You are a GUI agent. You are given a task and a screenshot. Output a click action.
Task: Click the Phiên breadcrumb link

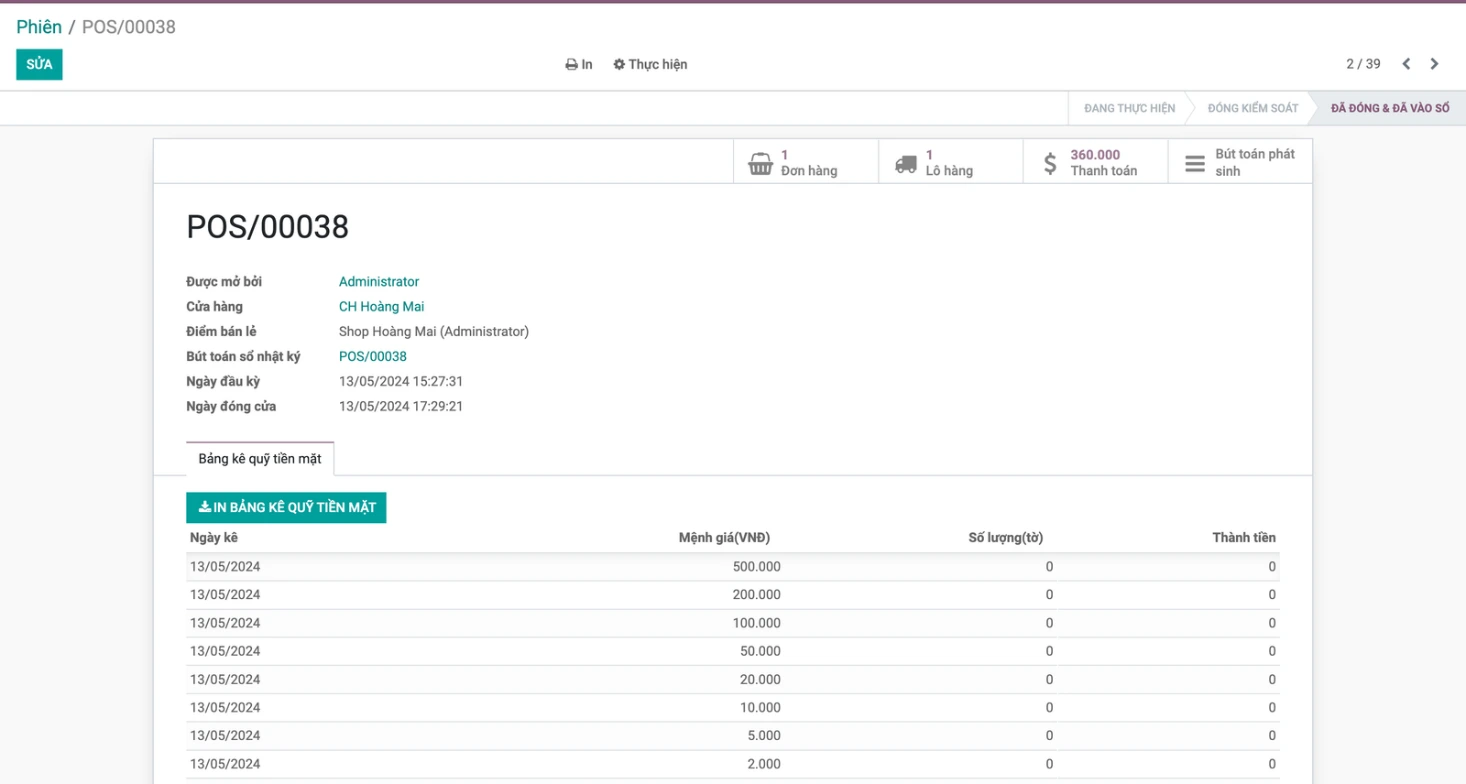(39, 27)
